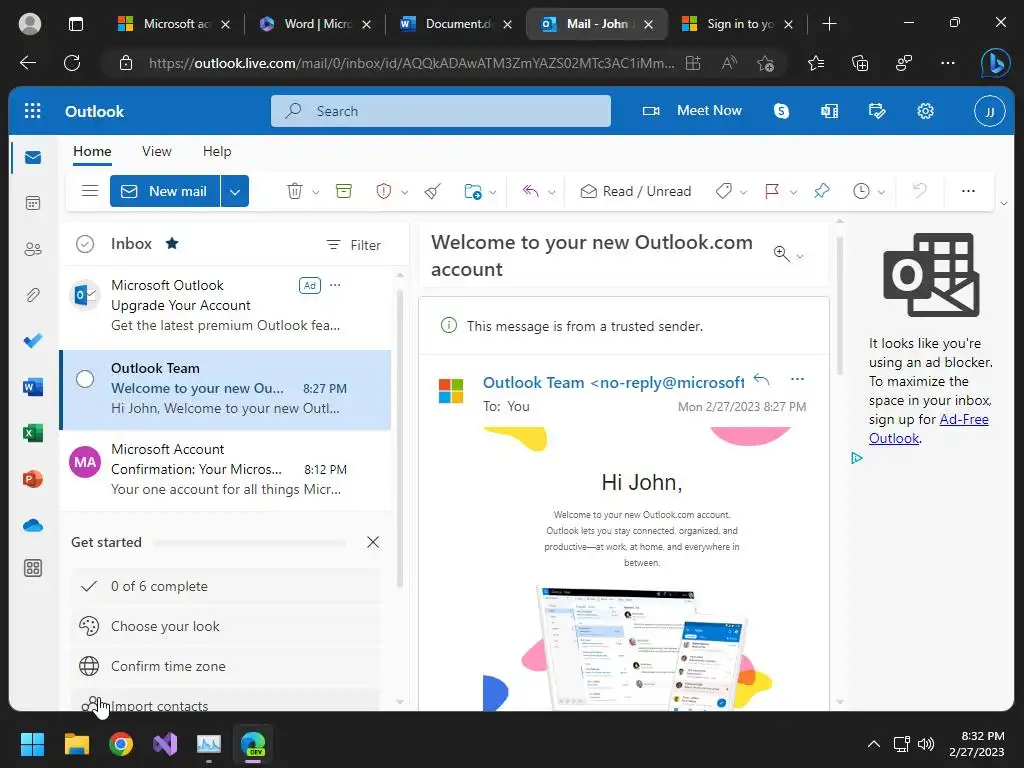Open Skype from the Outlook header
The image size is (1024, 768).
[781, 111]
